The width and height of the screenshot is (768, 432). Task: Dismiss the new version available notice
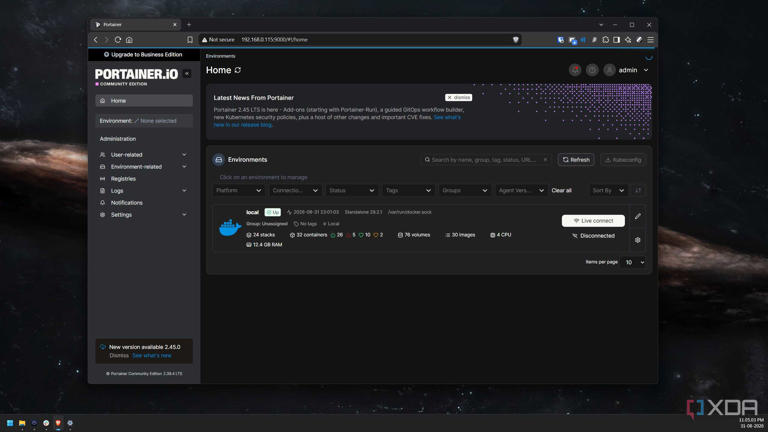[x=119, y=356]
